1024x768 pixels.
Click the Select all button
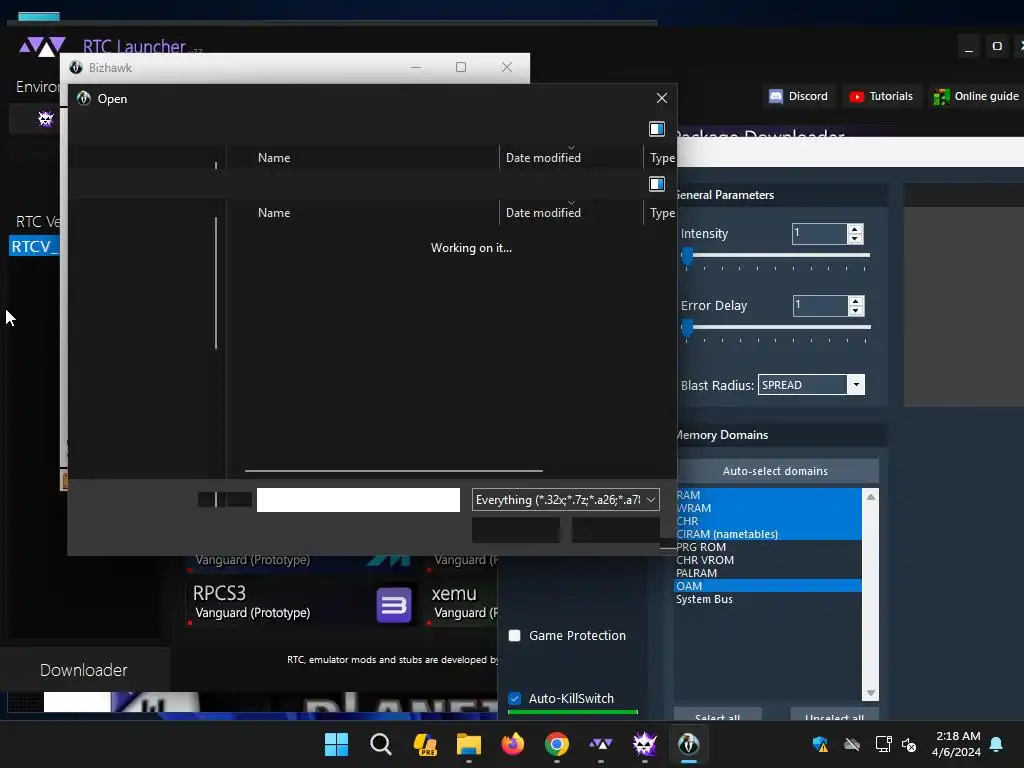[718, 714]
